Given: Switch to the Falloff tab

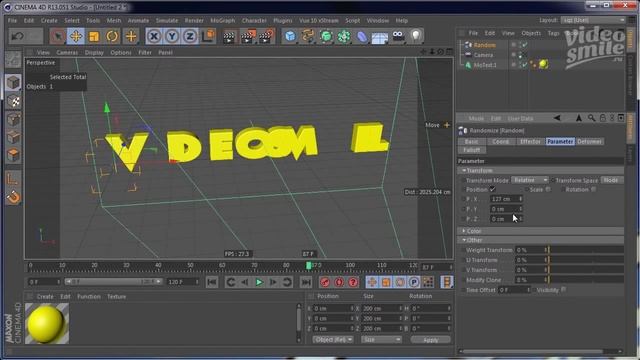Looking at the screenshot, I should pos(471,150).
